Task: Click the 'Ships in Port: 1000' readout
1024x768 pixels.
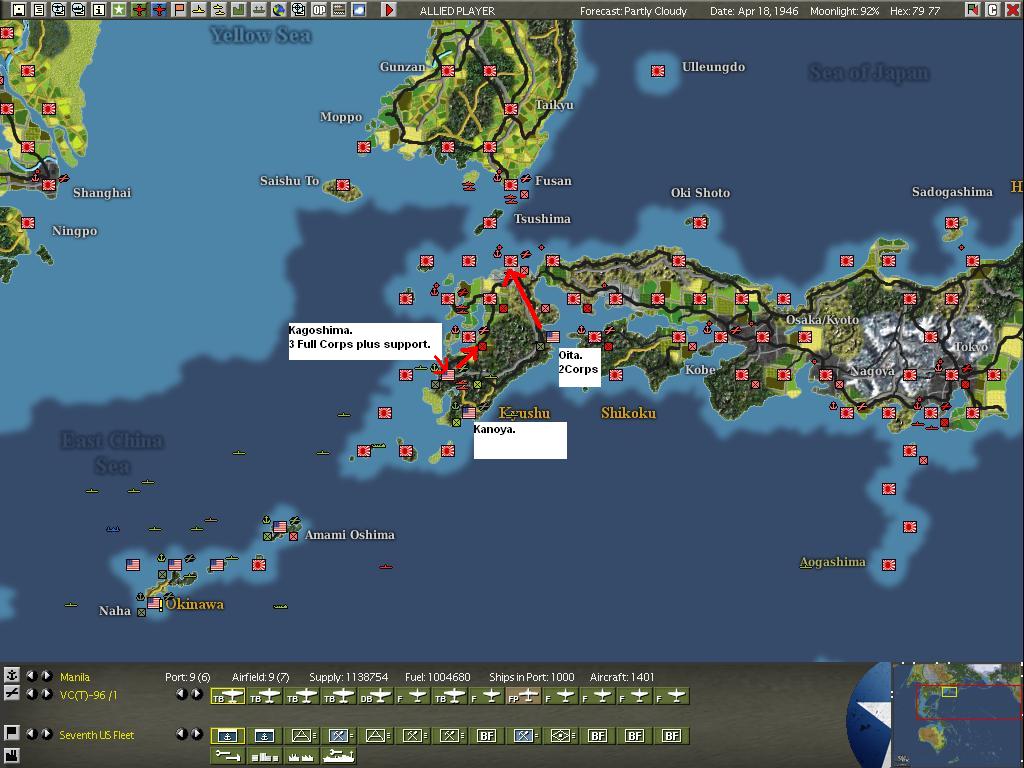Action: 532,677
